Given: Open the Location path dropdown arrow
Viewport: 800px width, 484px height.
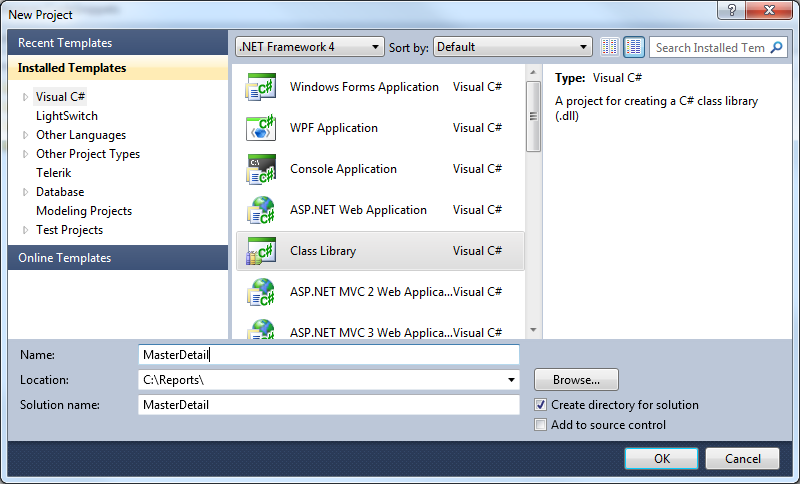Looking at the screenshot, I should tap(511, 380).
